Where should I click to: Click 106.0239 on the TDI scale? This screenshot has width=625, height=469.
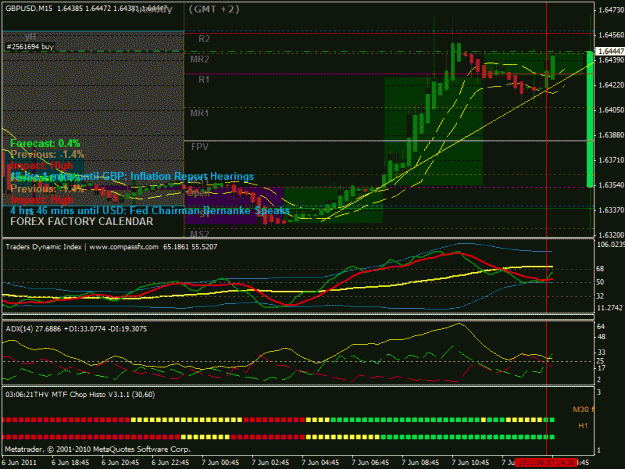coord(610,244)
